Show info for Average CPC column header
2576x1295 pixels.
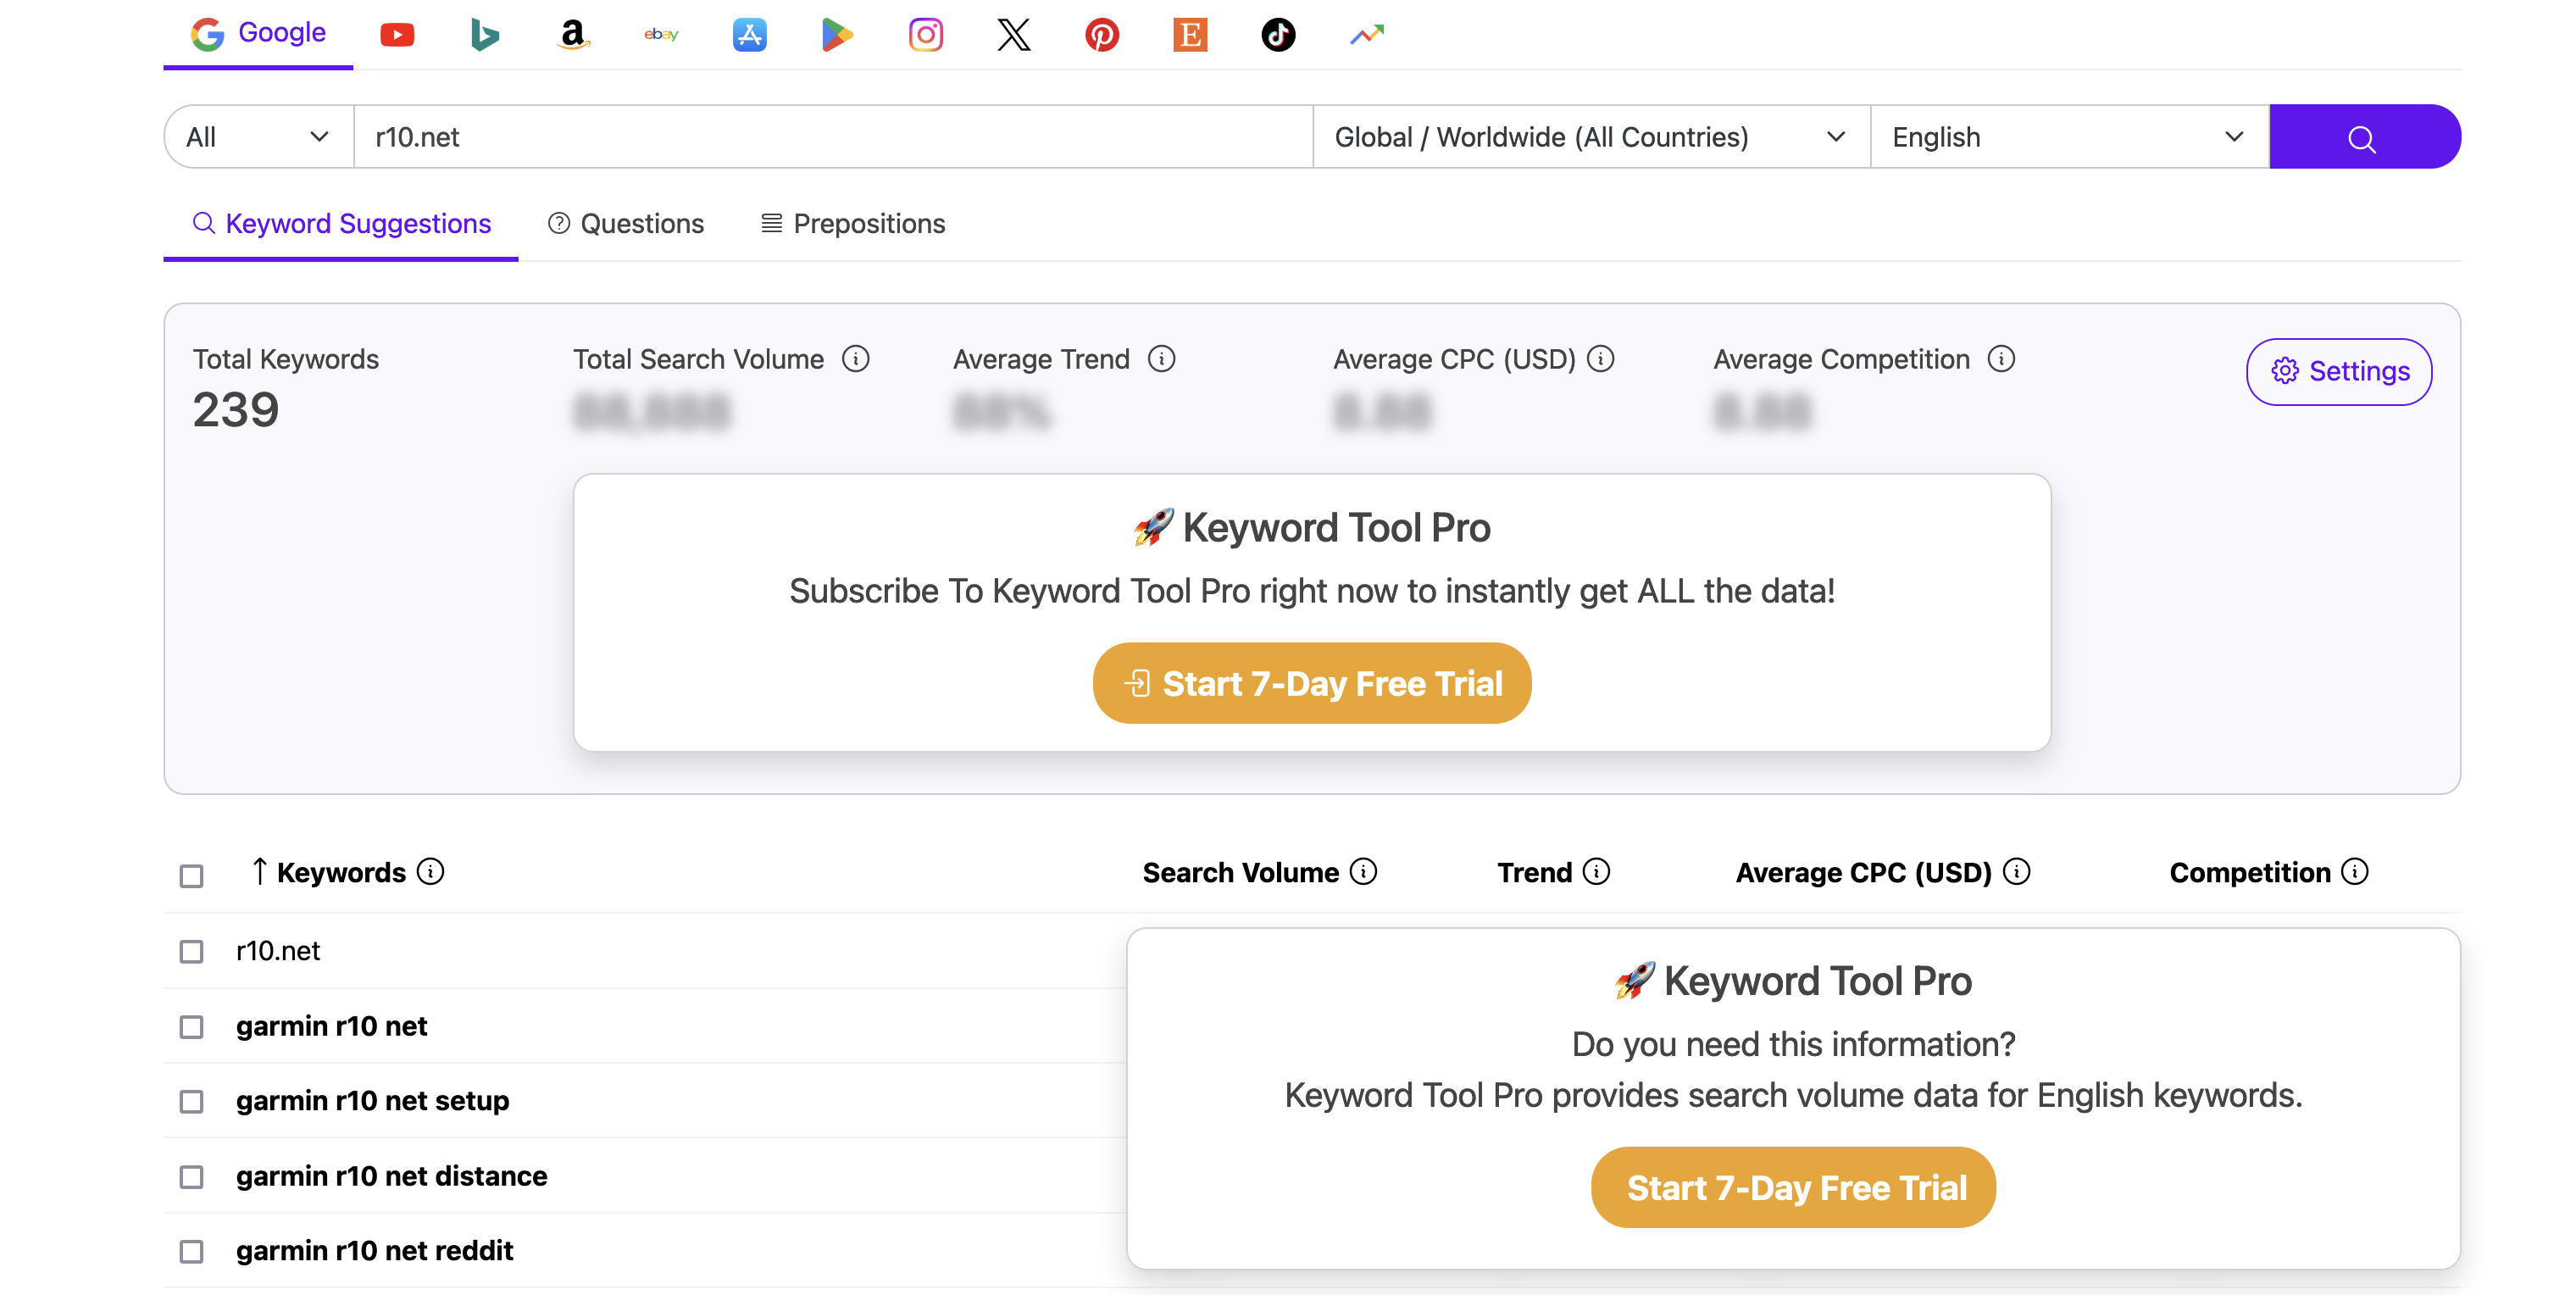[2017, 872]
